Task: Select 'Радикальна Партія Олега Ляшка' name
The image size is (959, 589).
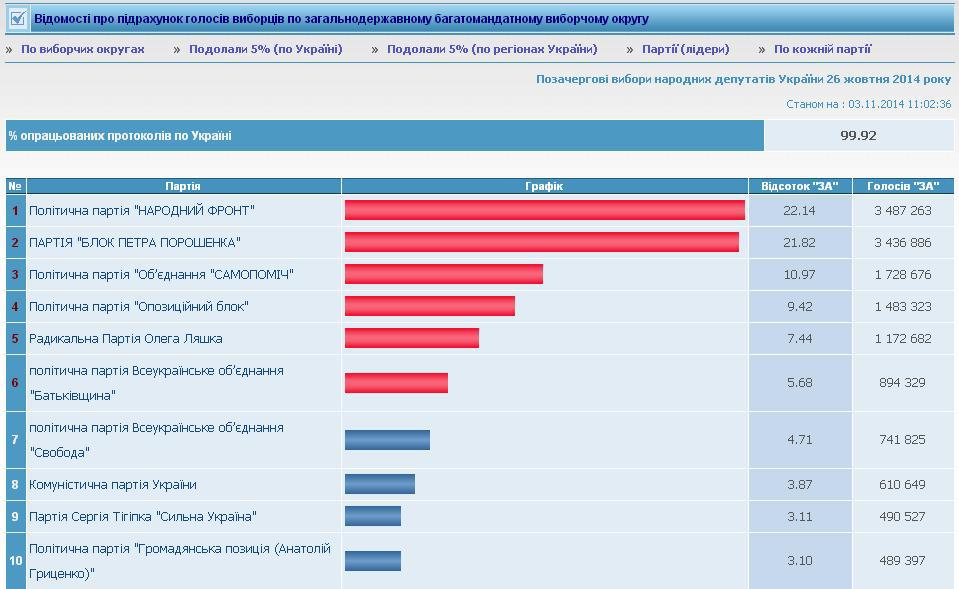Action: [x=125, y=338]
